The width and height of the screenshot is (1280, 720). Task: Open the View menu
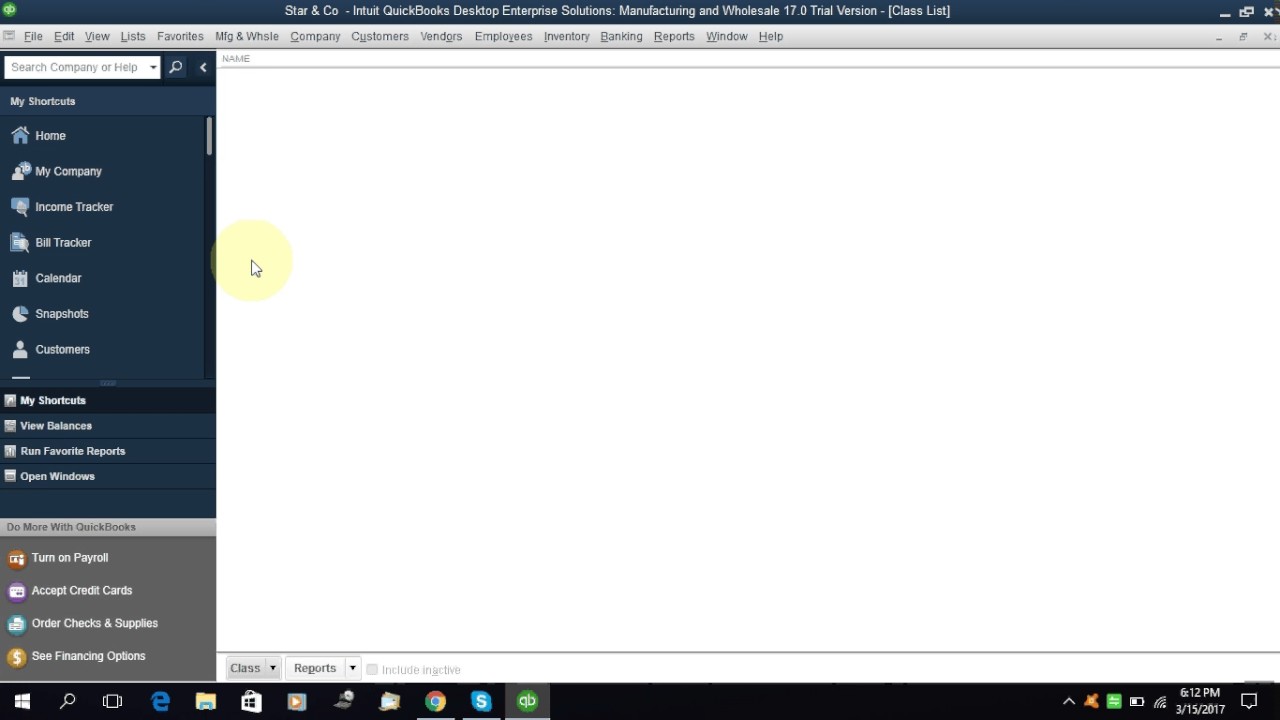[97, 36]
